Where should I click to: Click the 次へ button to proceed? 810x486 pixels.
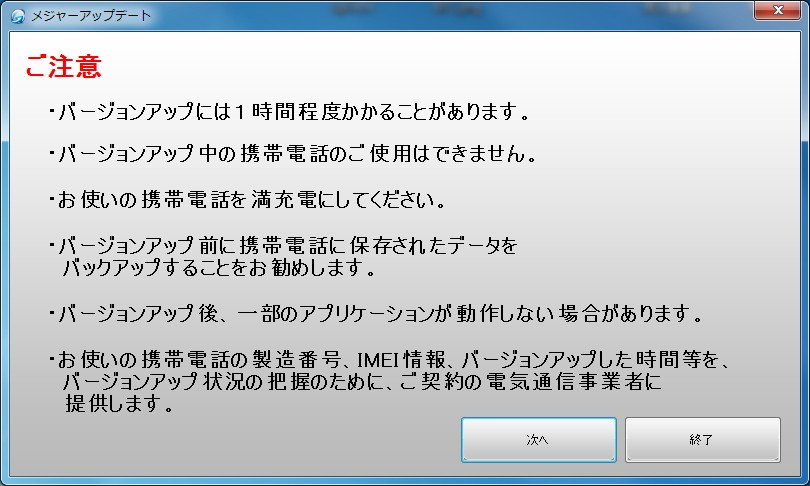538,440
